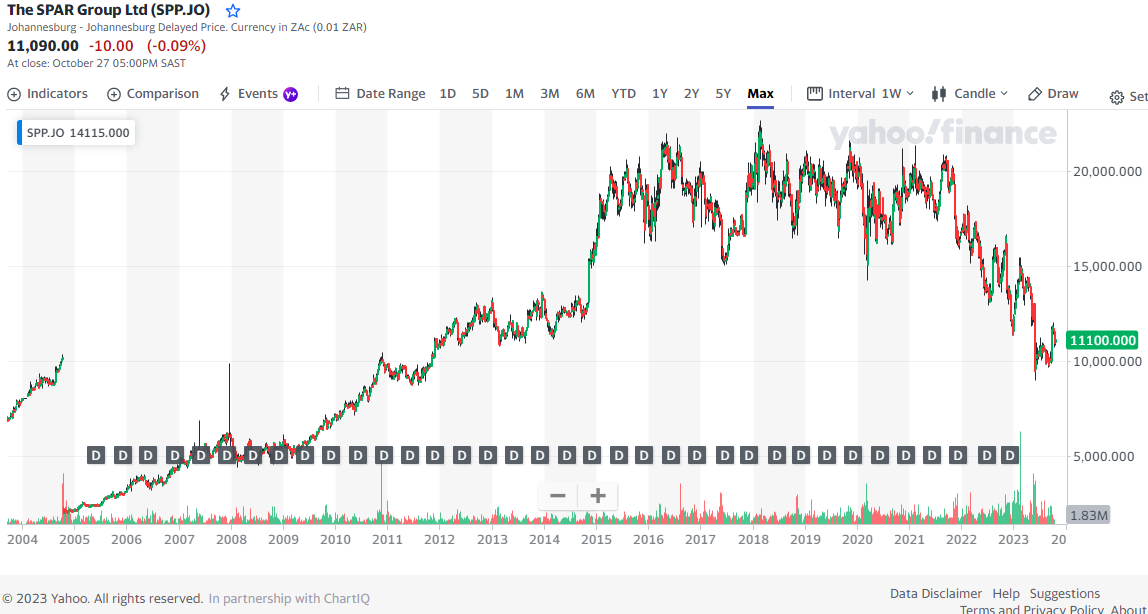The height and width of the screenshot is (614, 1148).
Task: Switch to the 3M range
Action: [x=550, y=94]
